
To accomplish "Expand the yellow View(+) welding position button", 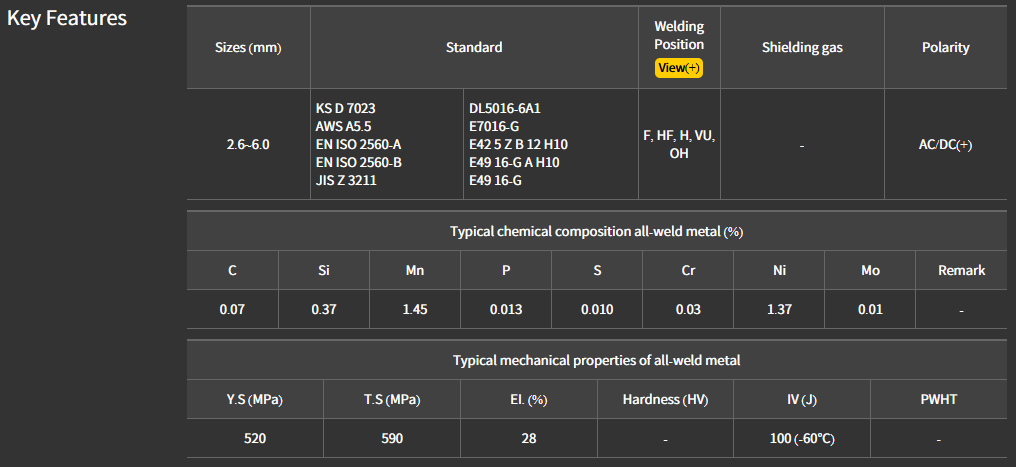I will 679,68.
